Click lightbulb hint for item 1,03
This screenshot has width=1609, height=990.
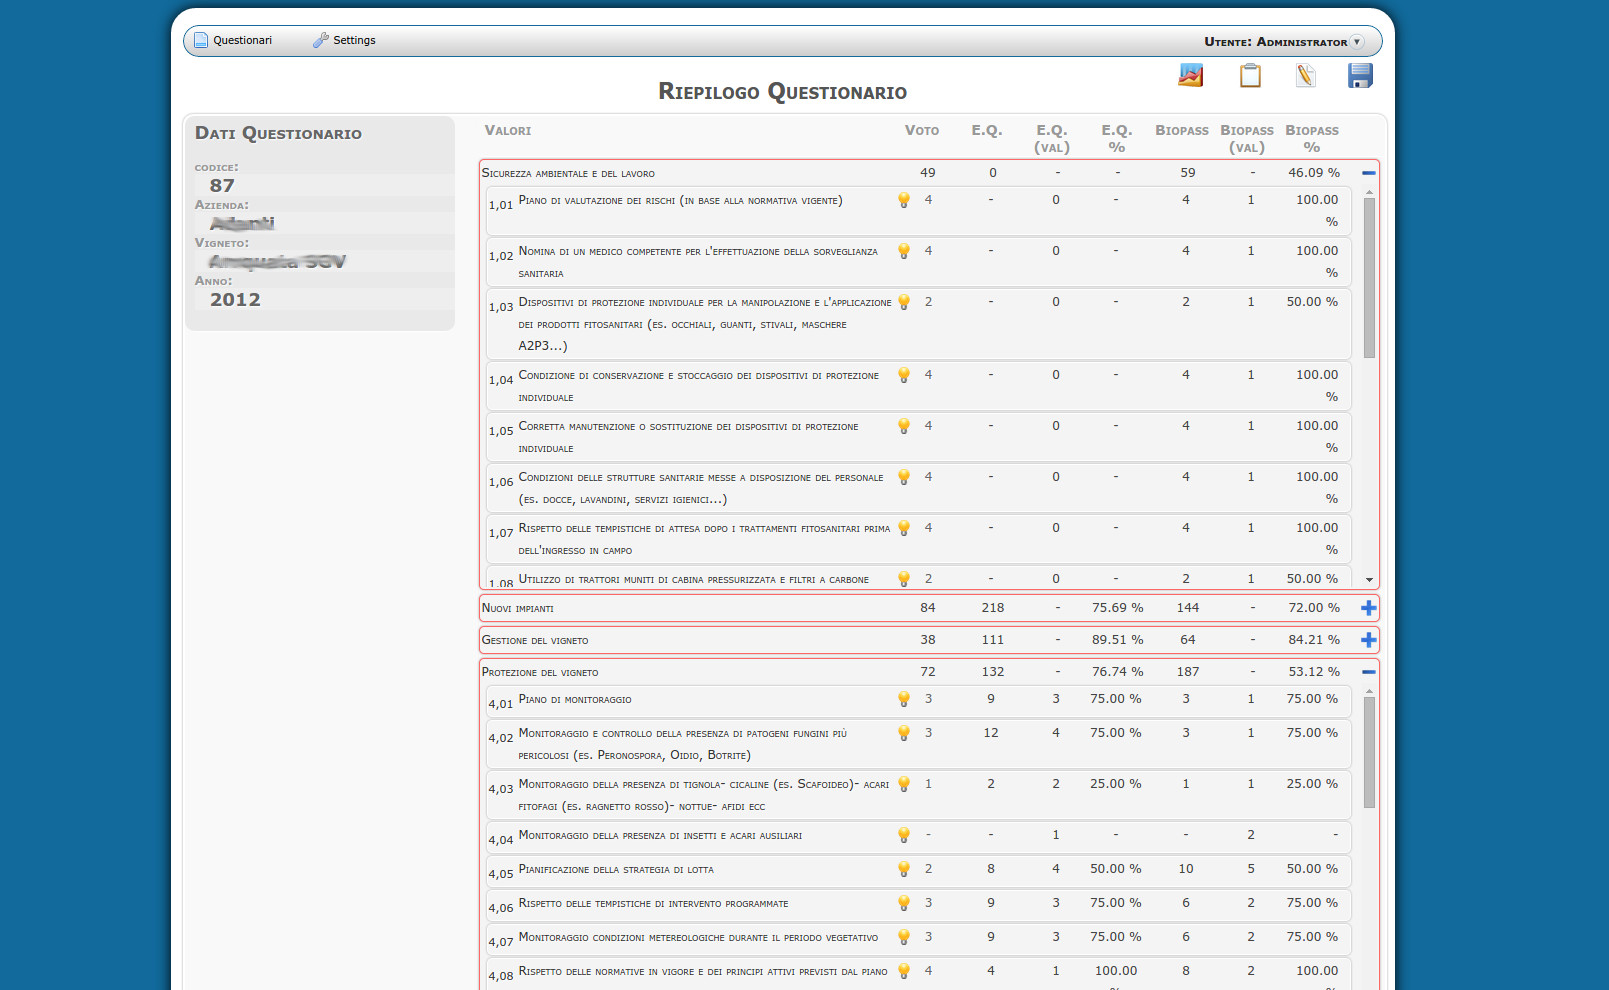click(904, 302)
